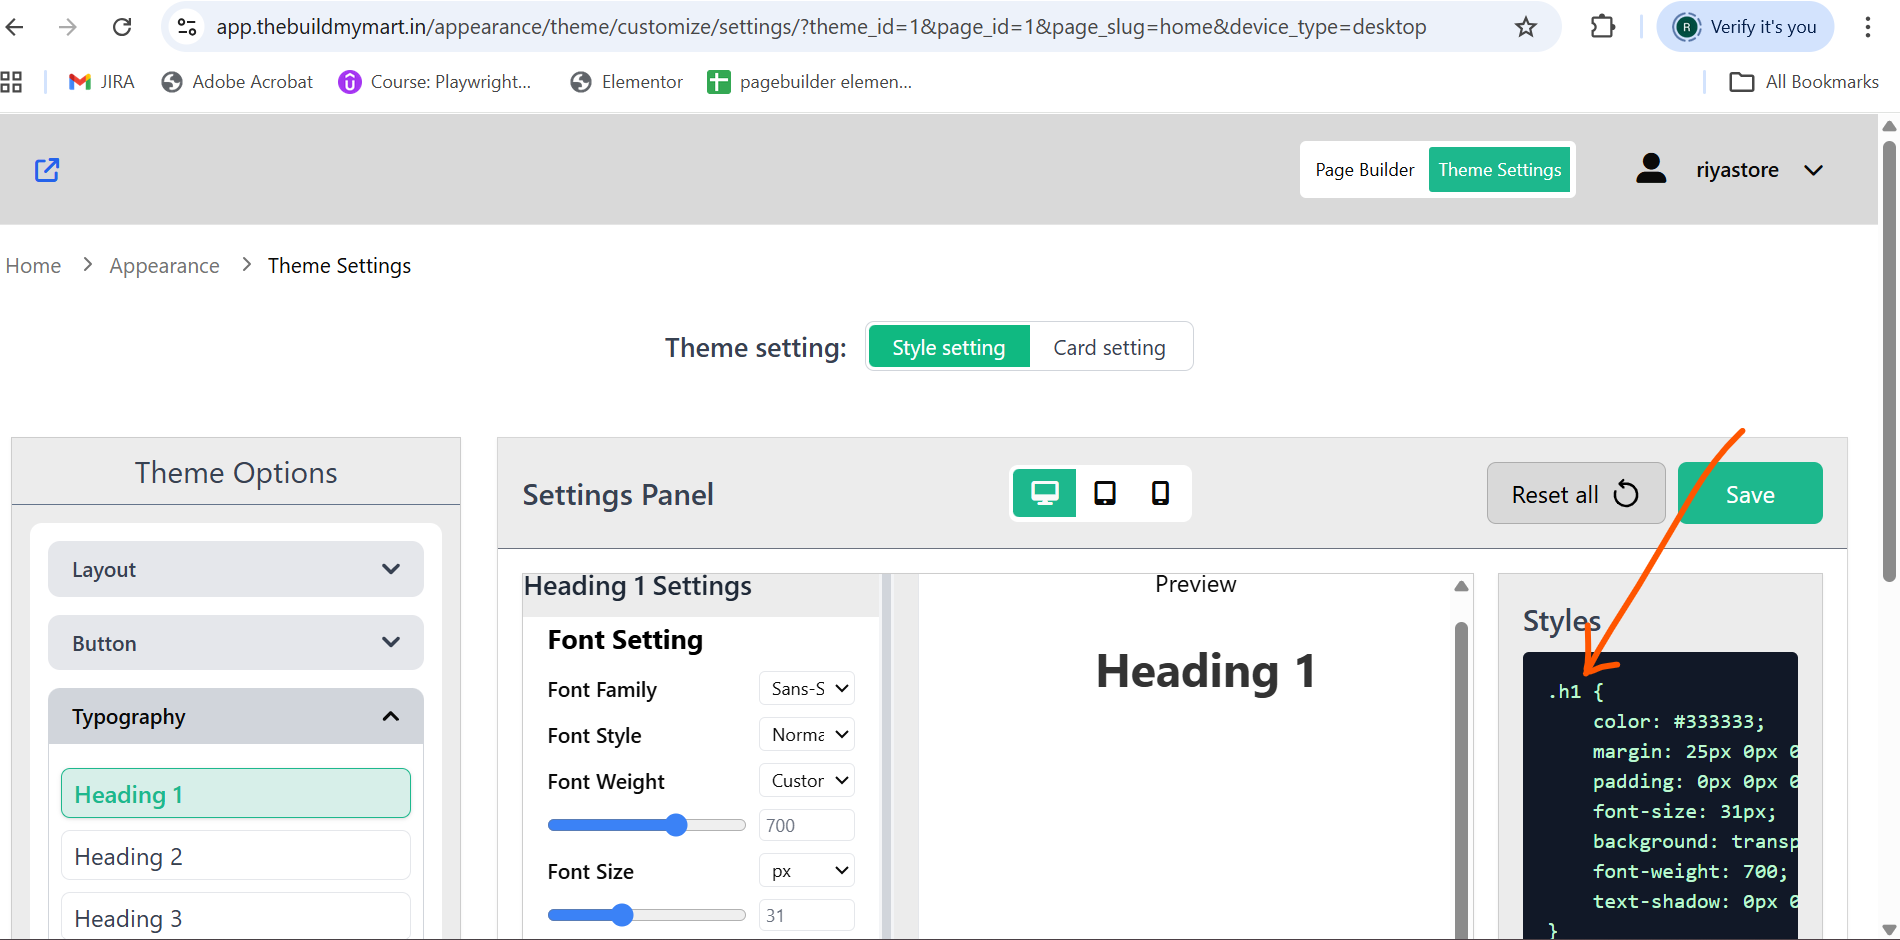Click the Theme Settings breadcrumb text

(x=339, y=266)
